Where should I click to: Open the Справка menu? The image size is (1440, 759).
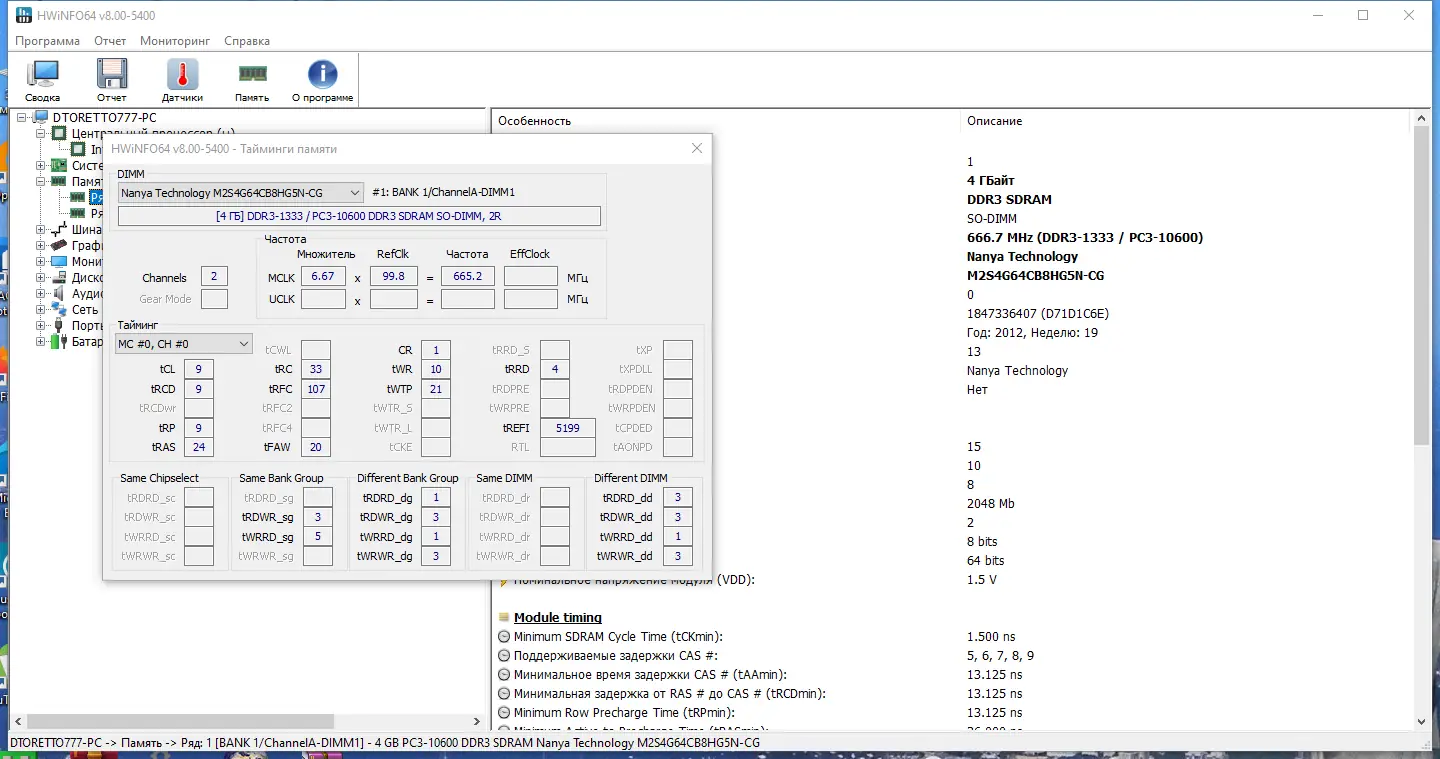(x=246, y=41)
